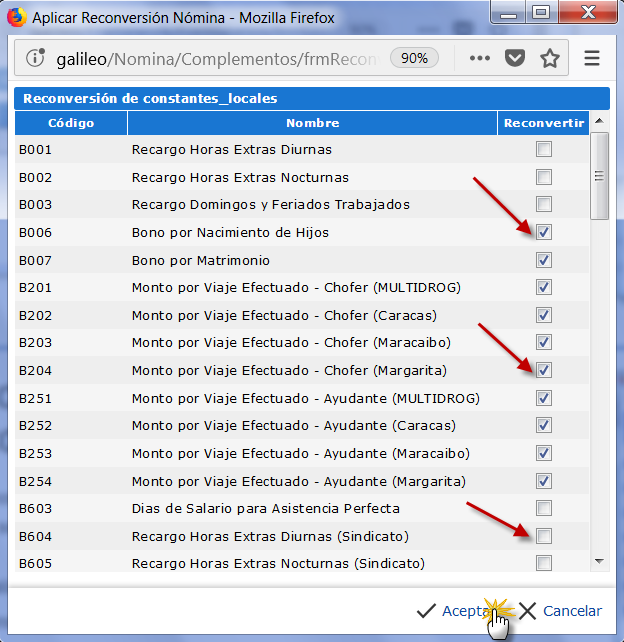This screenshot has width=624, height=642.
Task: Check Reconvertir for B605 Horas Extras Nocturnas (Sindicato)
Action: point(544,563)
